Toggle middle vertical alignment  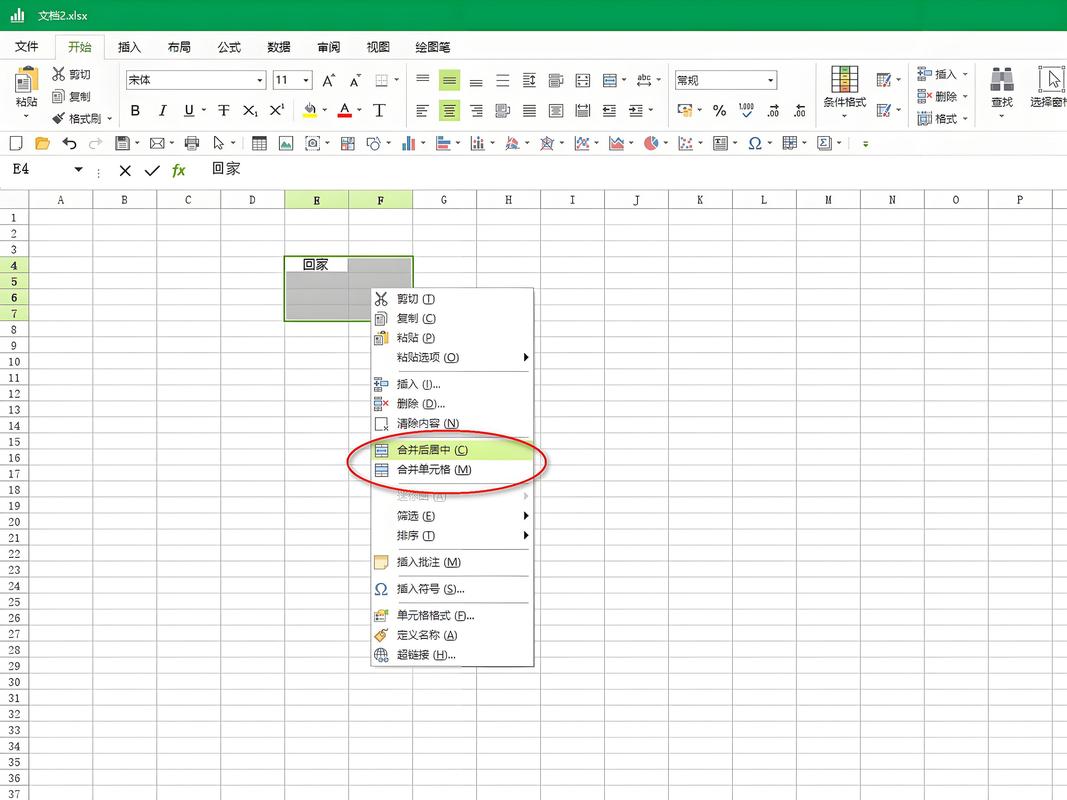click(x=450, y=81)
